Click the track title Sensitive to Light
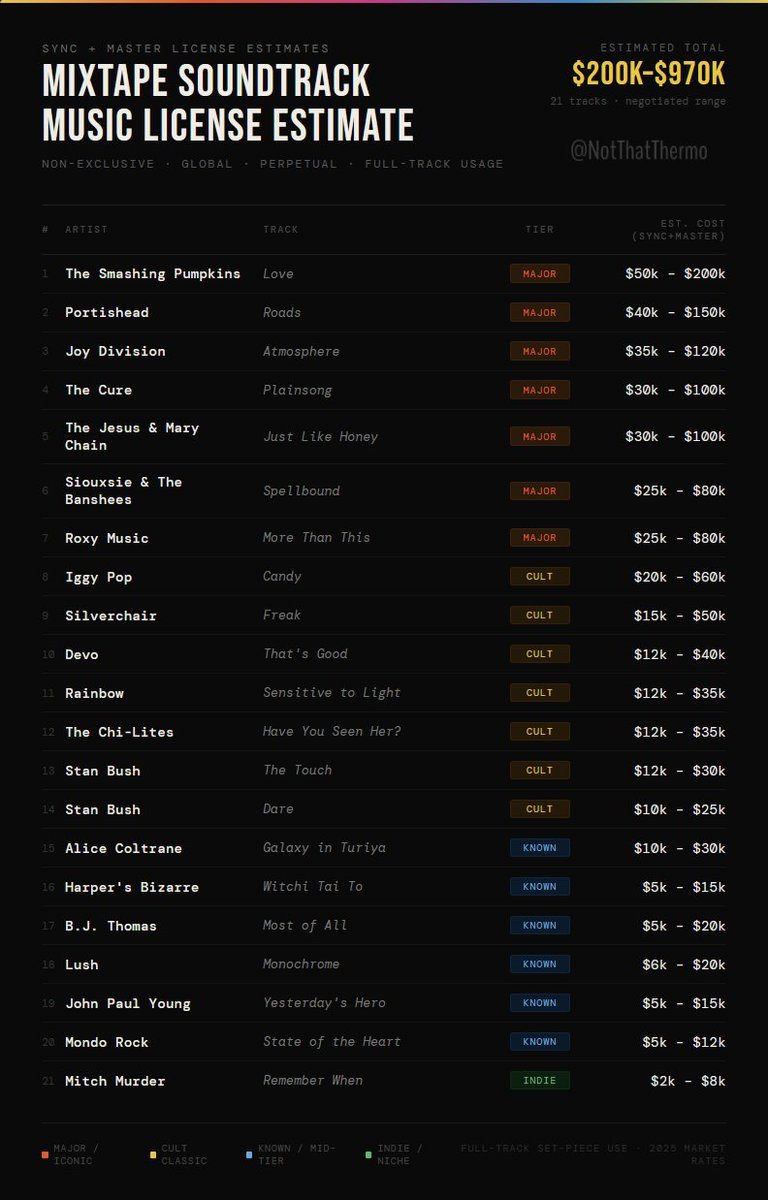This screenshot has height=1200, width=768. coord(332,693)
